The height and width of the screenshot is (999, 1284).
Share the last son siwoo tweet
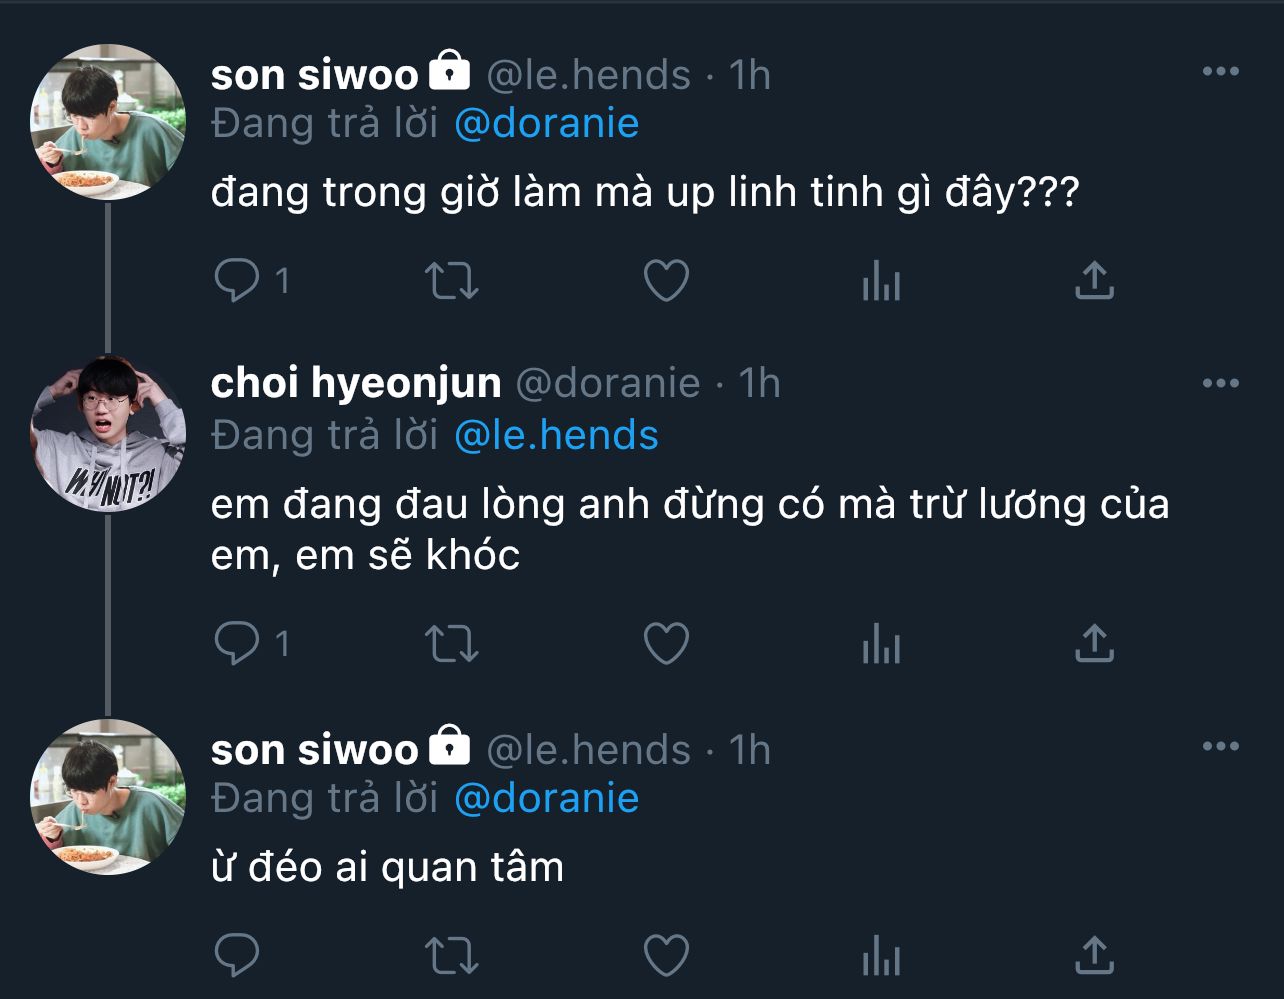coord(1094,955)
